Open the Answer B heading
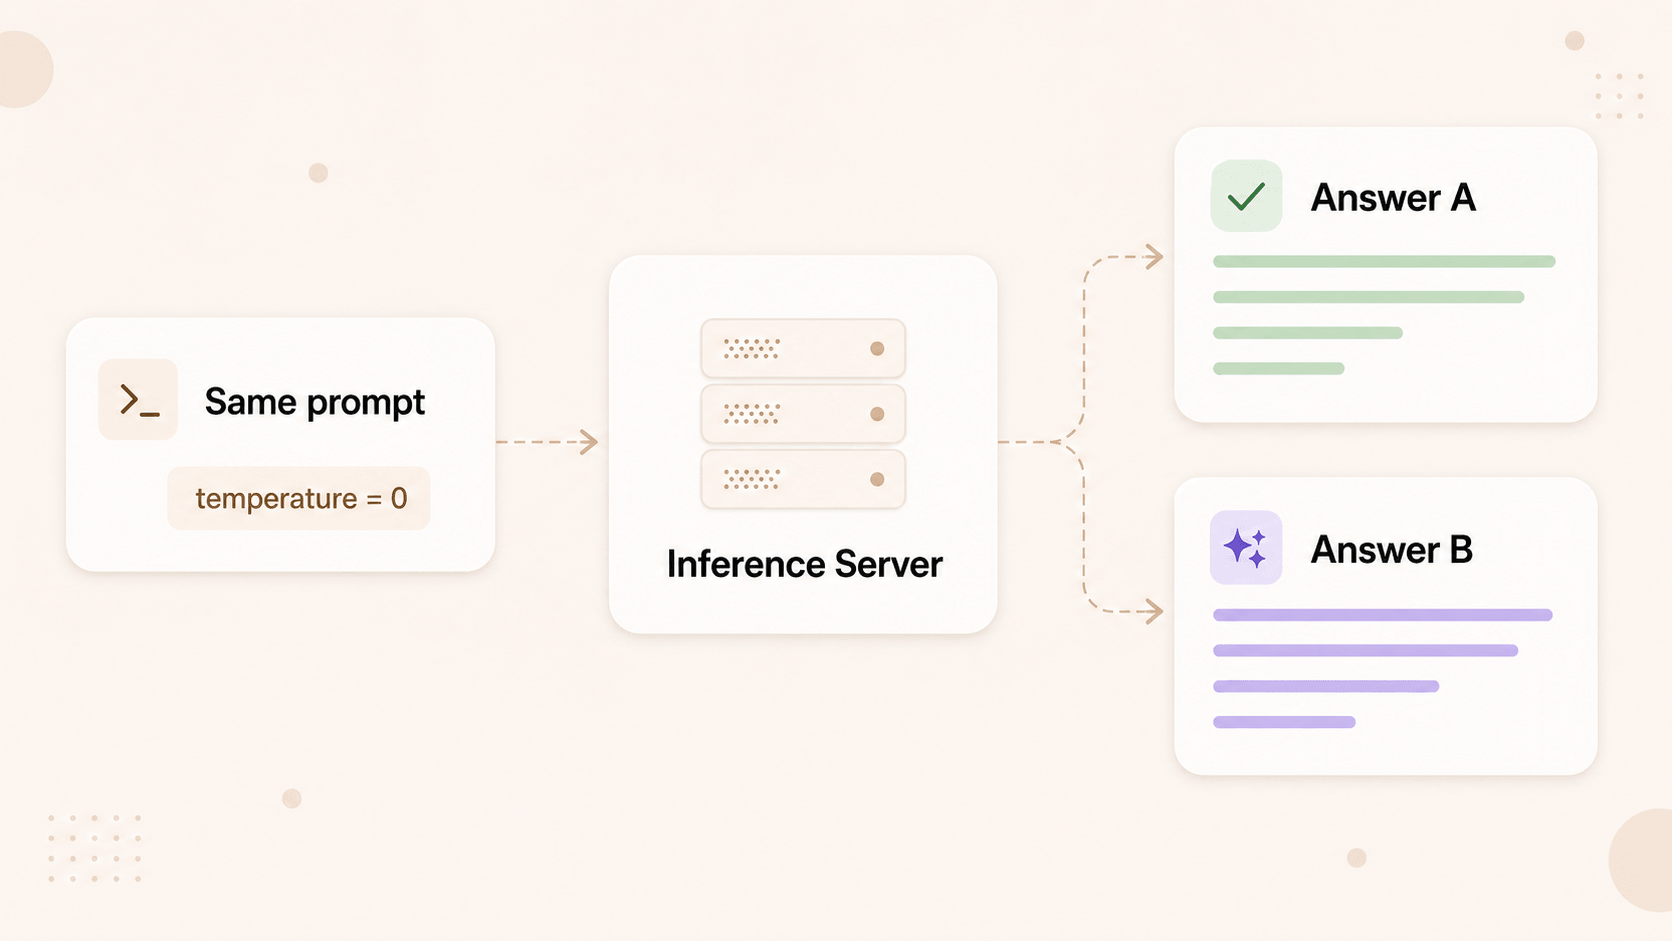The width and height of the screenshot is (1672, 941). pyautogui.click(x=1391, y=549)
